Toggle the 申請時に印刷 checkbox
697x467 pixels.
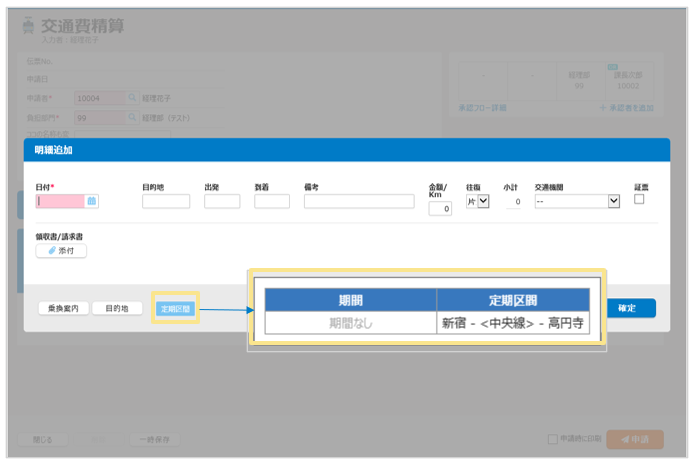pyautogui.click(x=552, y=439)
